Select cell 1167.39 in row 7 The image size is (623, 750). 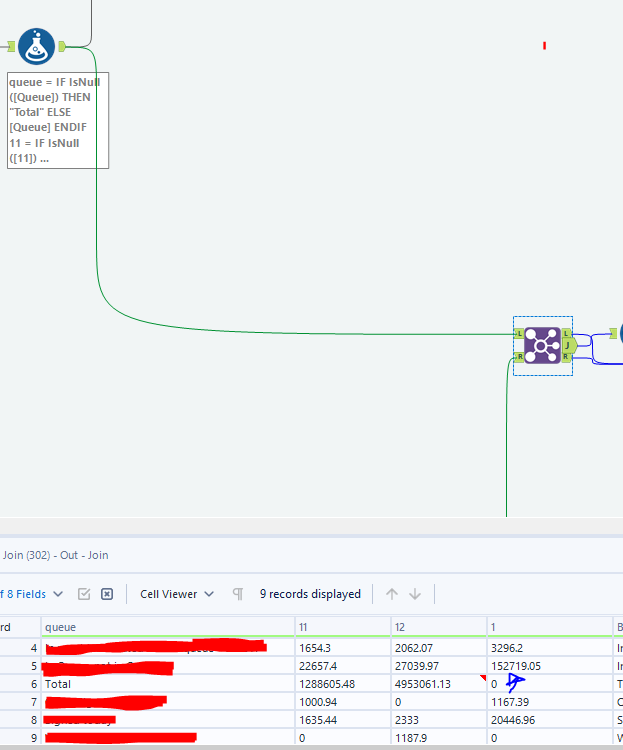coord(550,702)
